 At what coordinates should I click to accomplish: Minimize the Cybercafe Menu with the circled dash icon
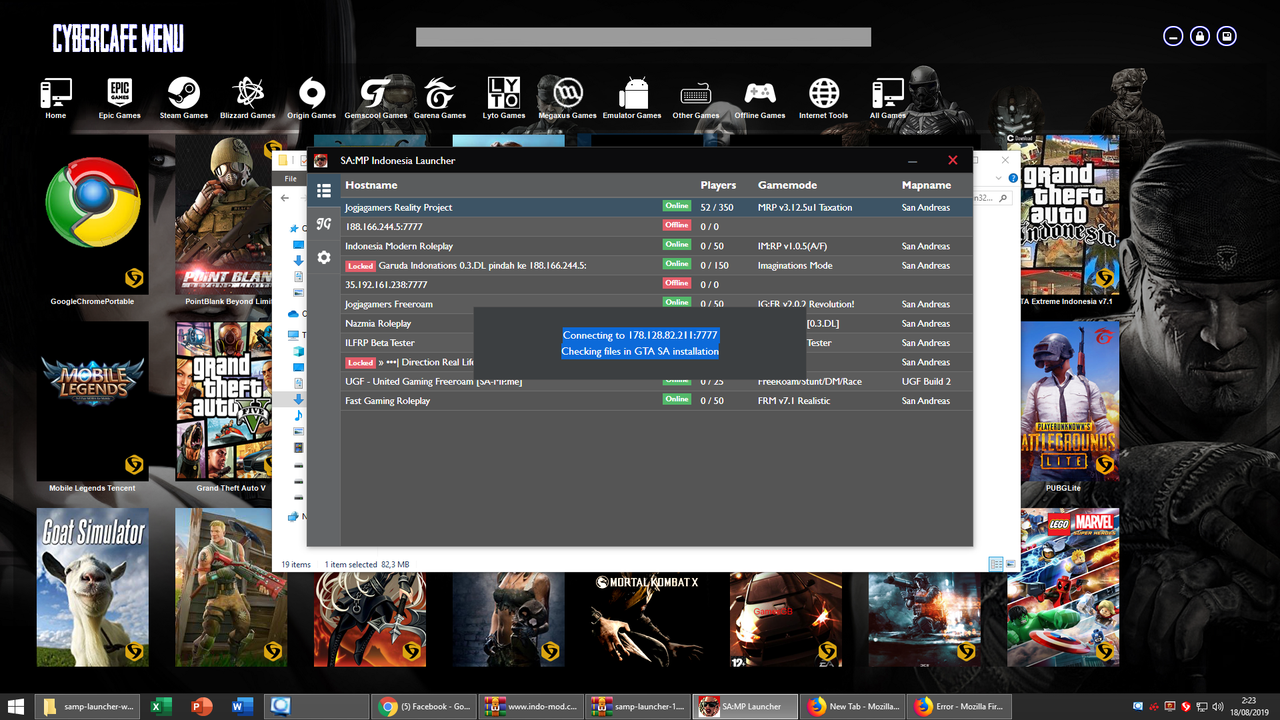pos(1174,36)
